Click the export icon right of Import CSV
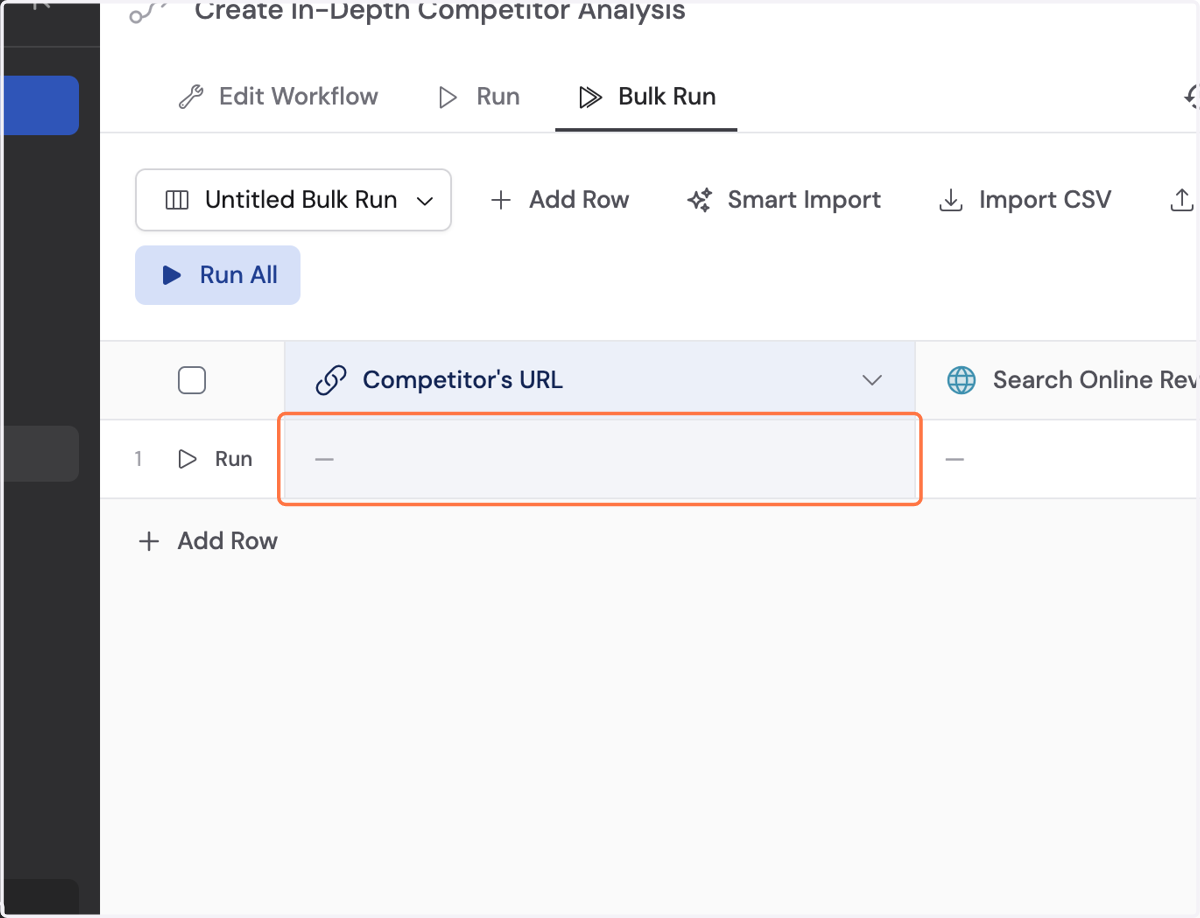The width and height of the screenshot is (1200, 918). pos(1183,200)
